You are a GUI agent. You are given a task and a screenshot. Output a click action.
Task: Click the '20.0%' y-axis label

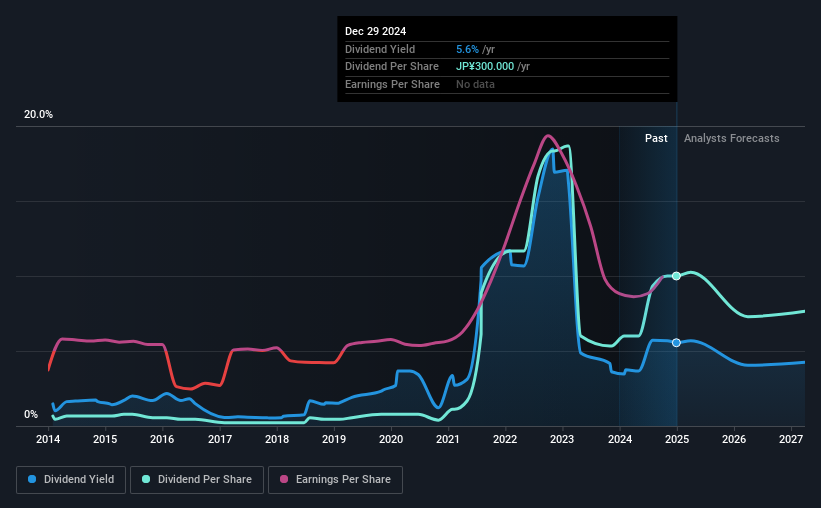tap(38, 115)
